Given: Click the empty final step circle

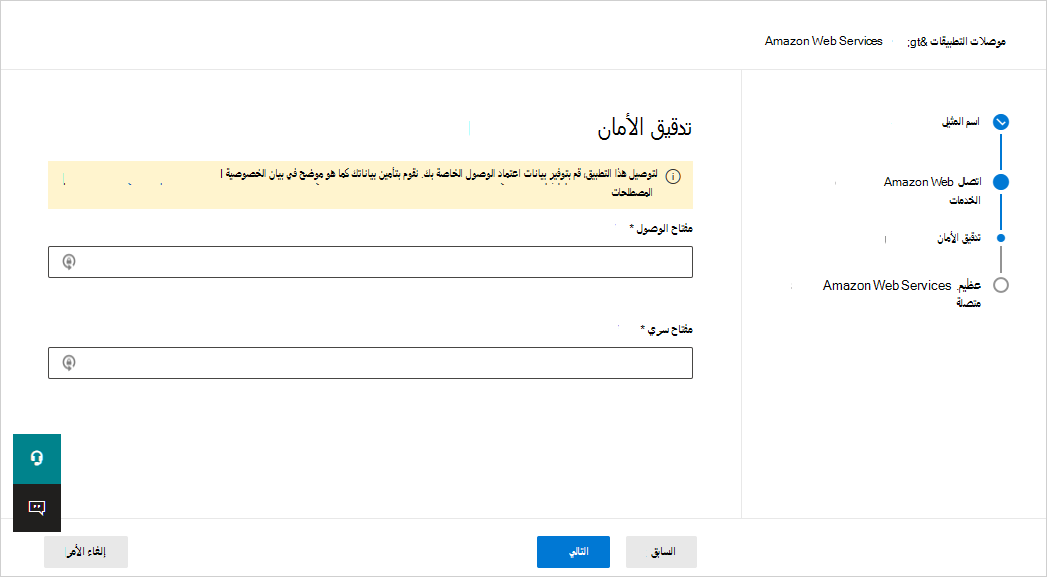Looking at the screenshot, I should [x=1001, y=285].
